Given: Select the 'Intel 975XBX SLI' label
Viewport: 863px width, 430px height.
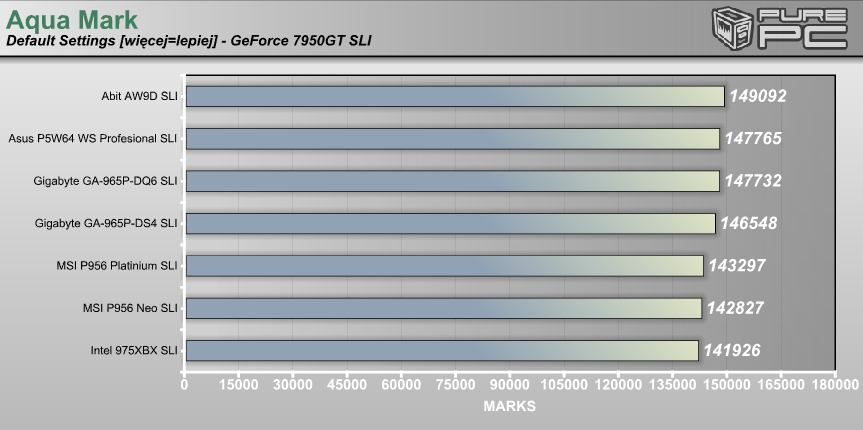Looking at the screenshot, I should tap(134, 351).
